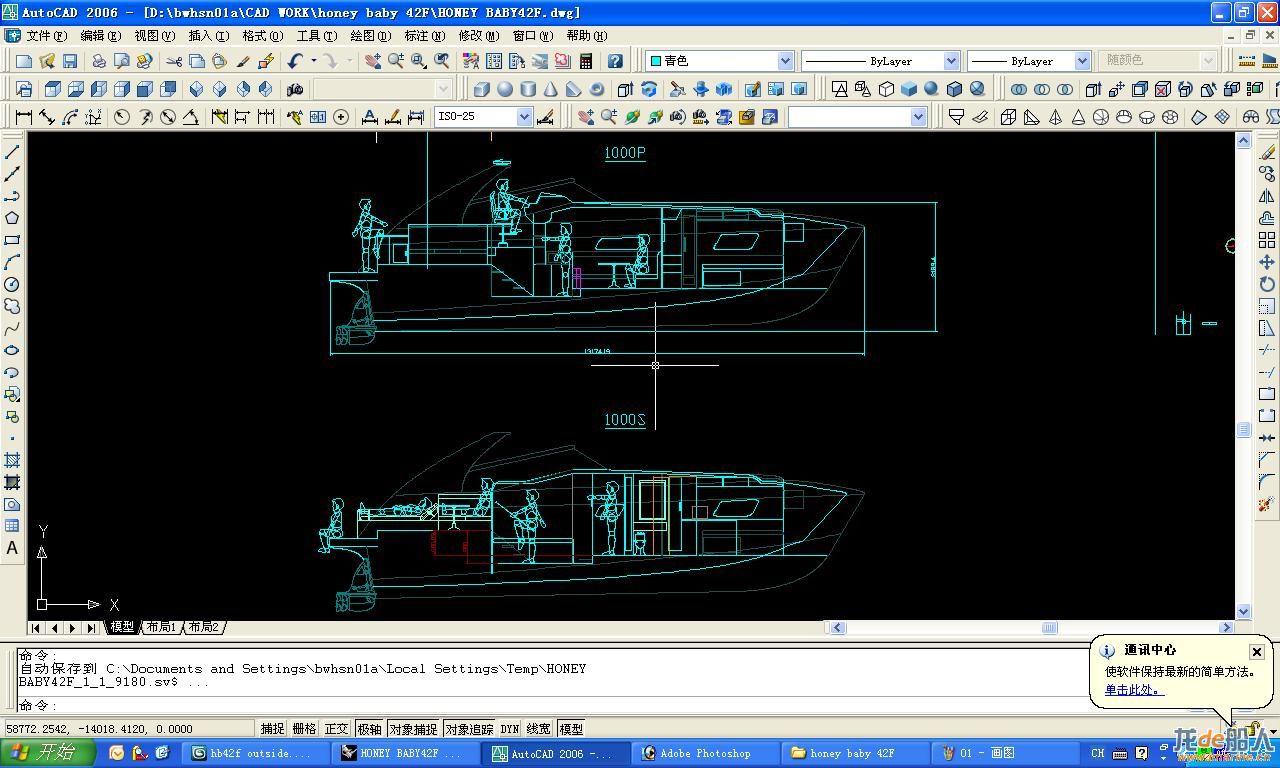The height and width of the screenshot is (768, 1280).
Task: Switch to Adobe Photoshop taskbar button
Action: [706, 753]
